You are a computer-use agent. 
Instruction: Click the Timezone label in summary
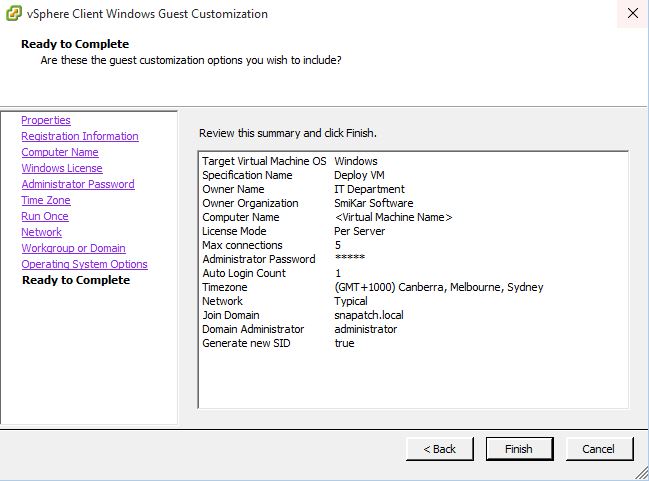tap(225, 287)
